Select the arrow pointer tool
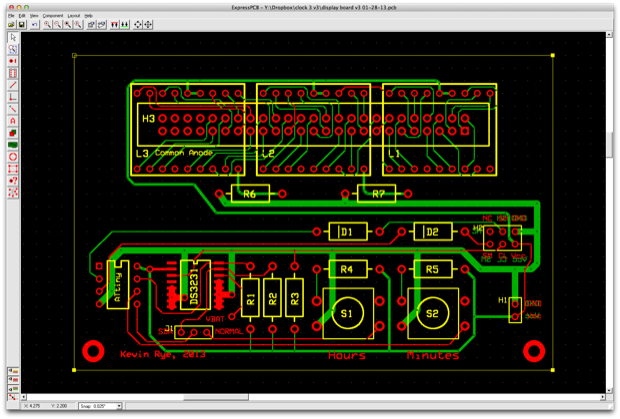 pyautogui.click(x=13, y=38)
